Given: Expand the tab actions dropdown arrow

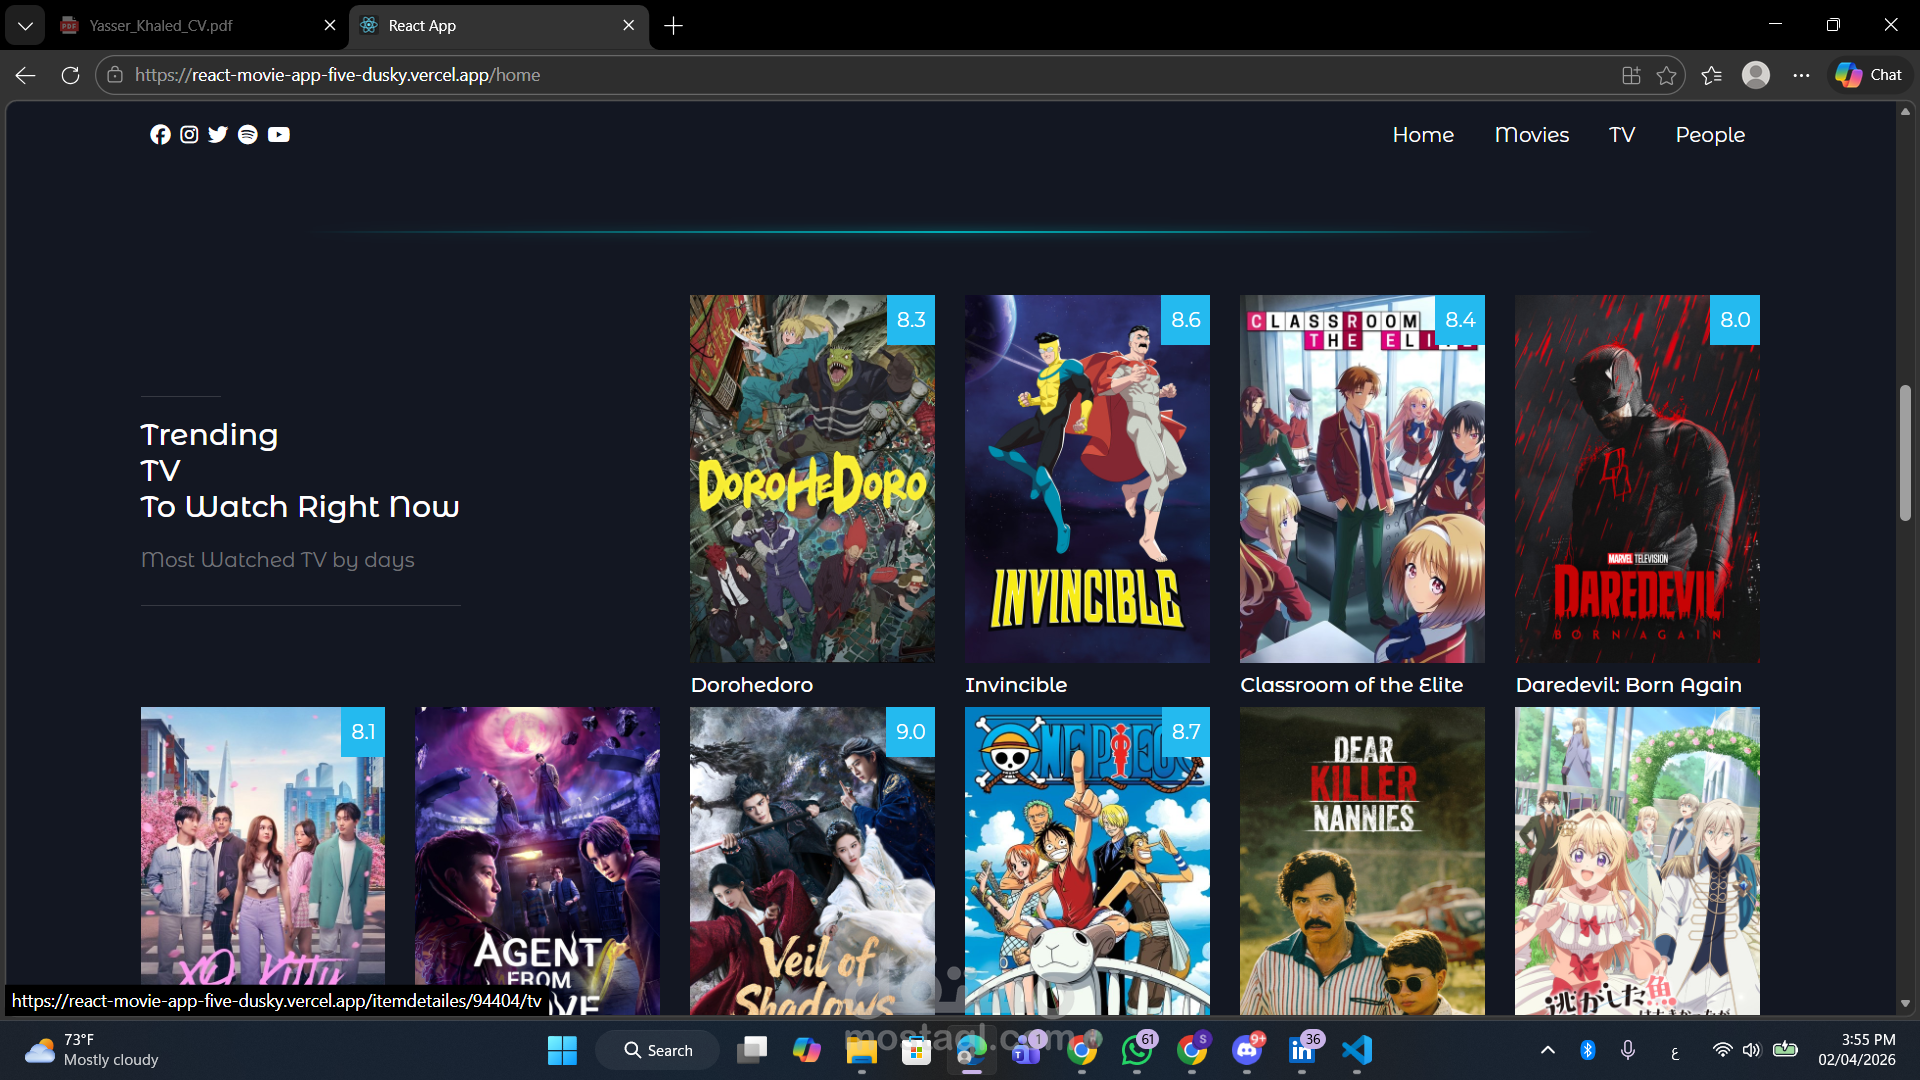Looking at the screenshot, I should click(25, 26).
